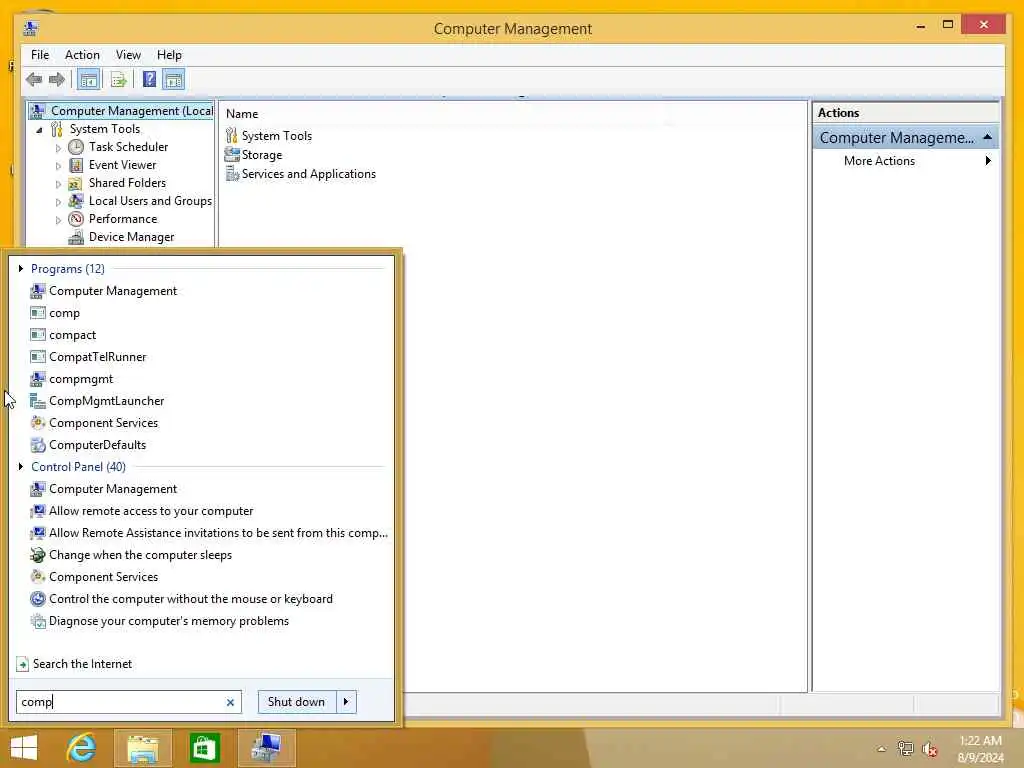This screenshot has width=1024, height=768.
Task: Open the Action menu
Action: pyautogui.click(x=82, y=55)
